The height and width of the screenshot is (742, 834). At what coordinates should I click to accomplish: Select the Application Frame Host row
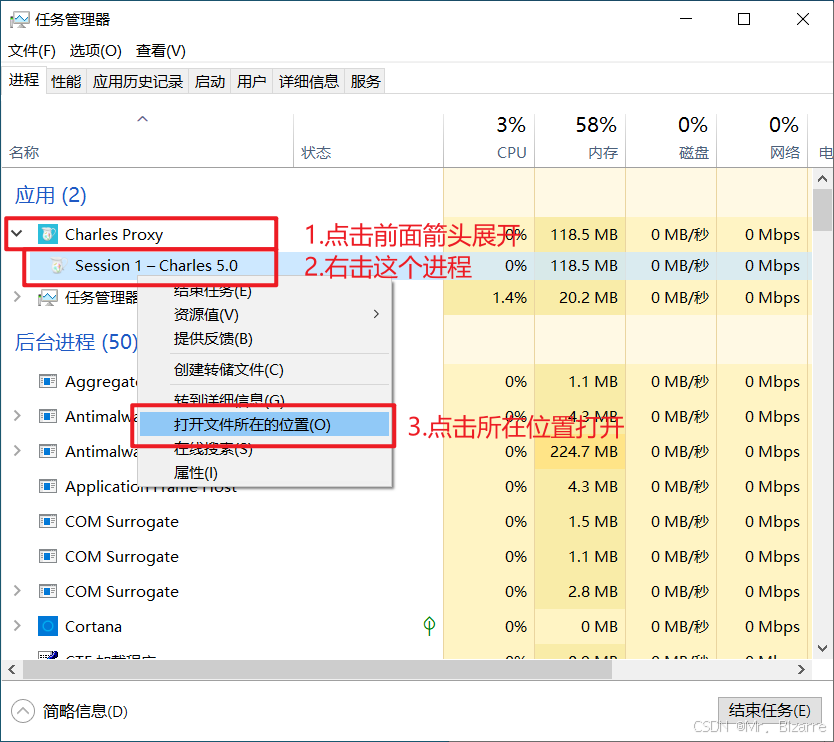(x=407, y=486)
